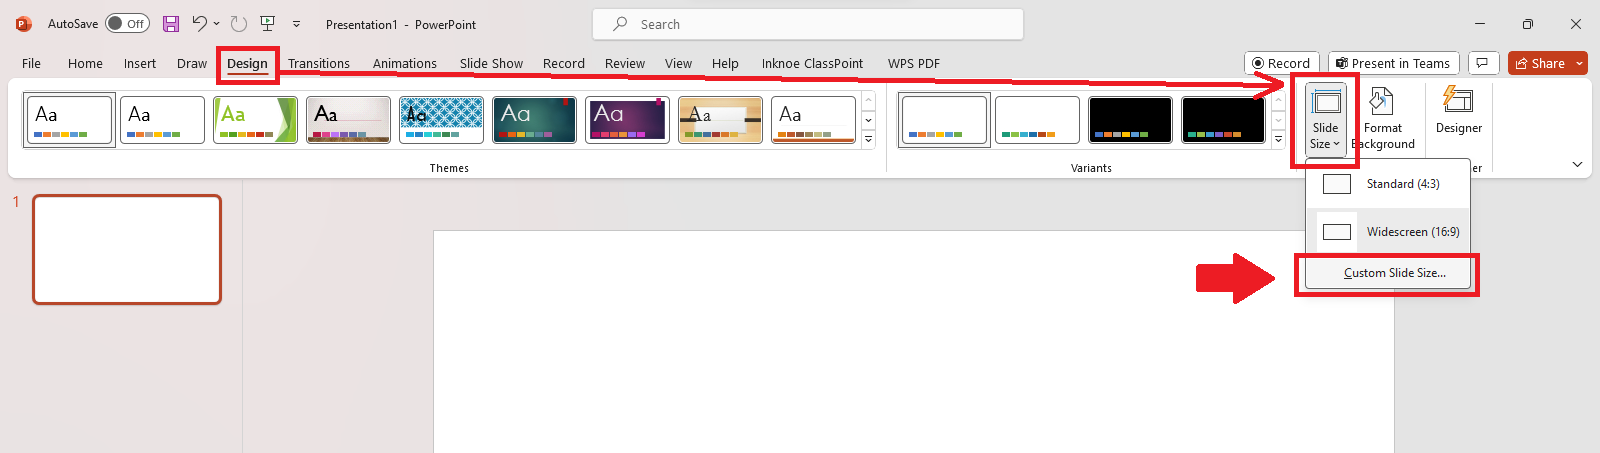Click the Save icon in title bar

pos(171,24)
